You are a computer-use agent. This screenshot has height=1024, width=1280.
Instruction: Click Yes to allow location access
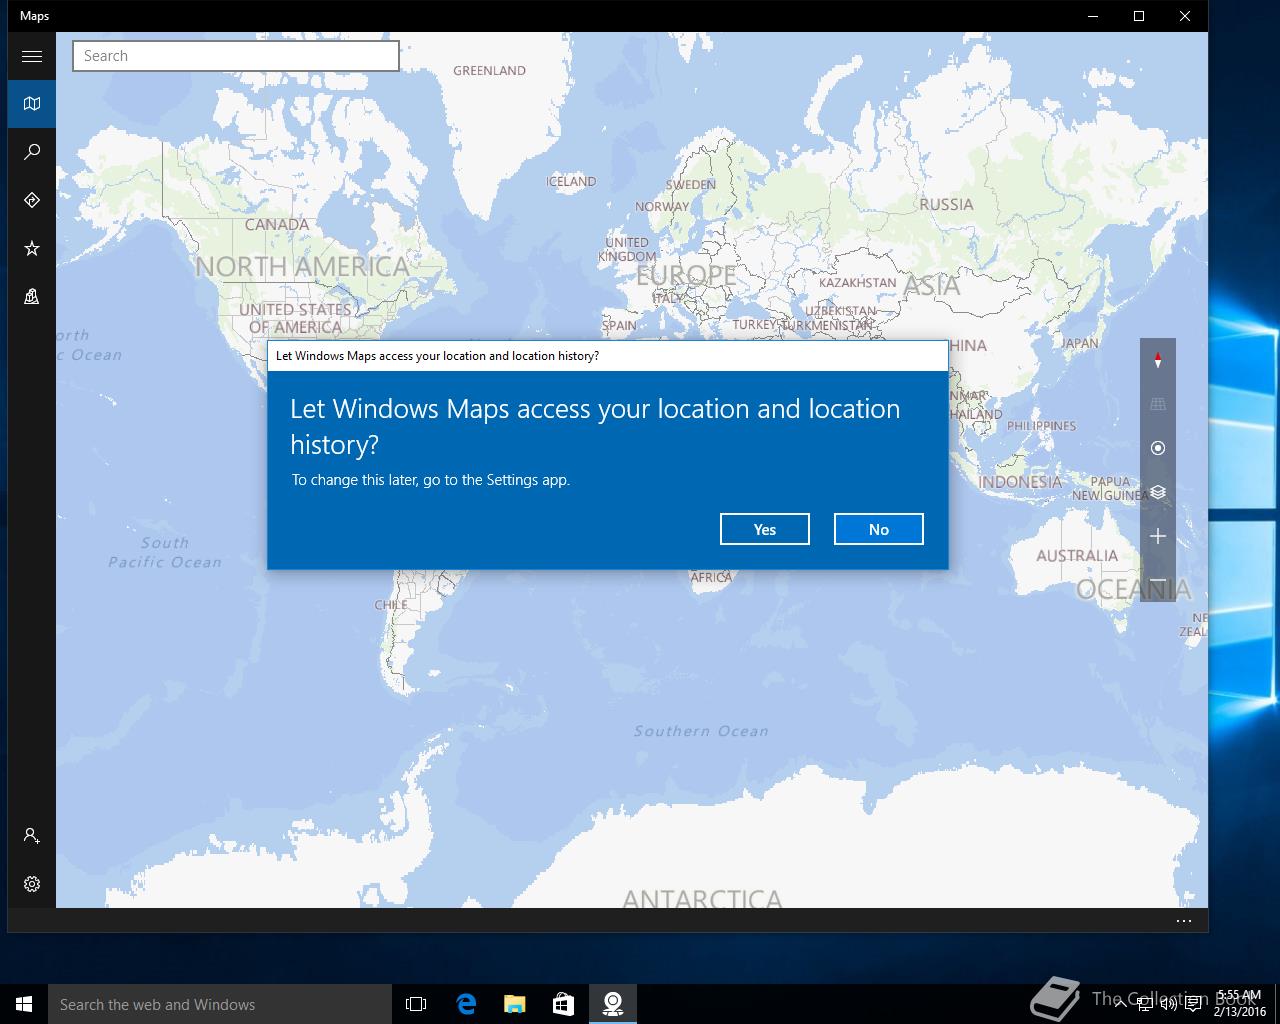765,529
